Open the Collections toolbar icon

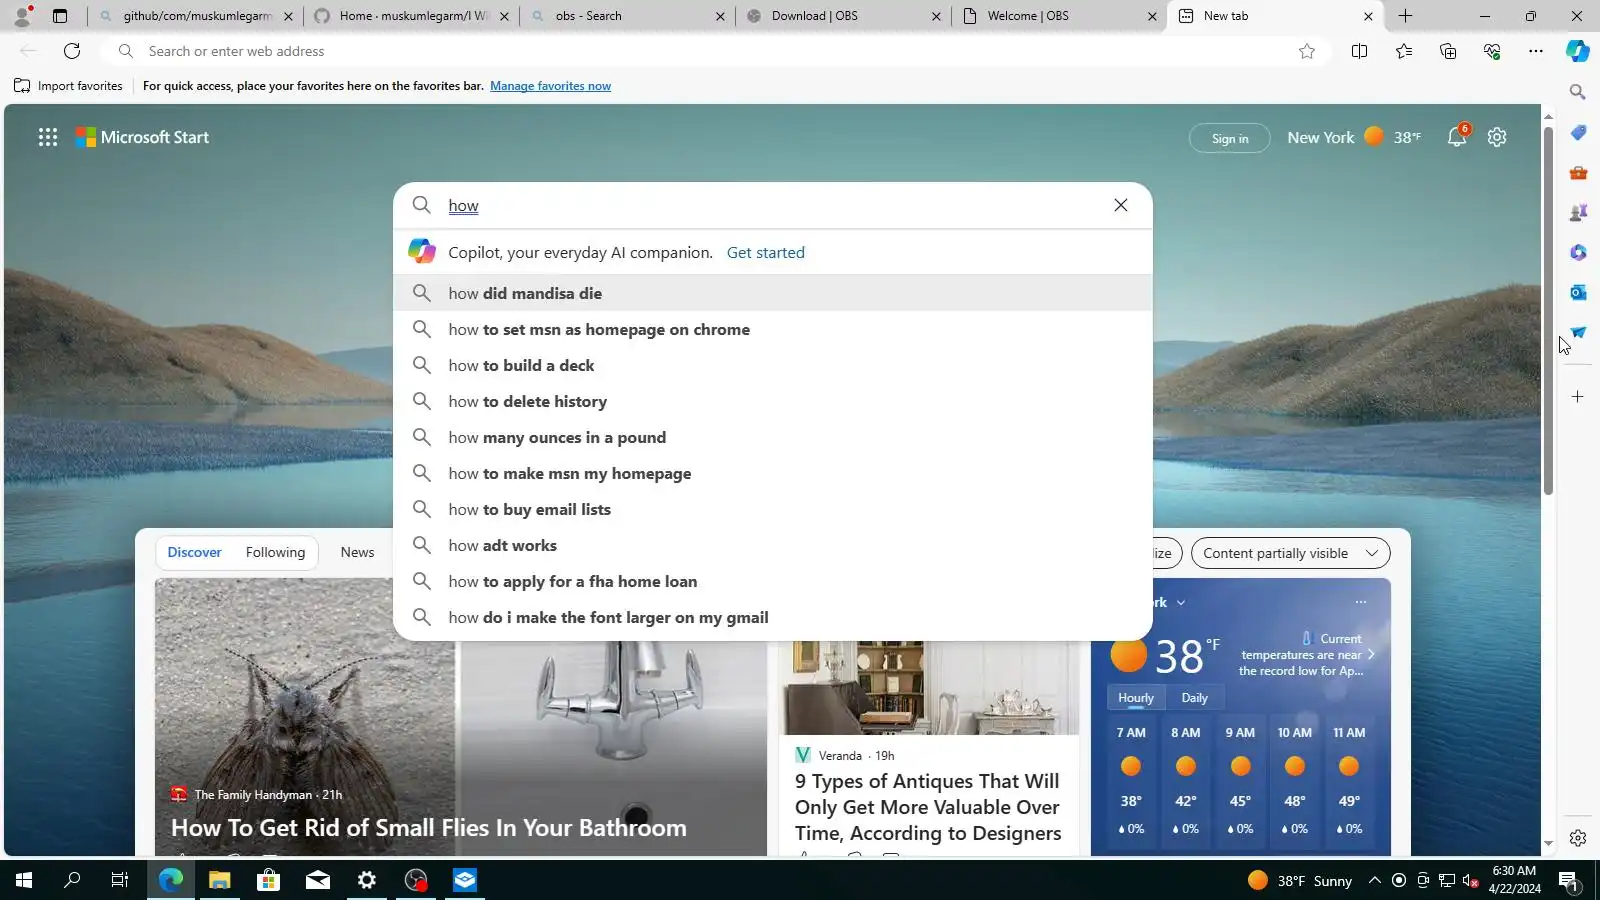tap(1448, 51)
